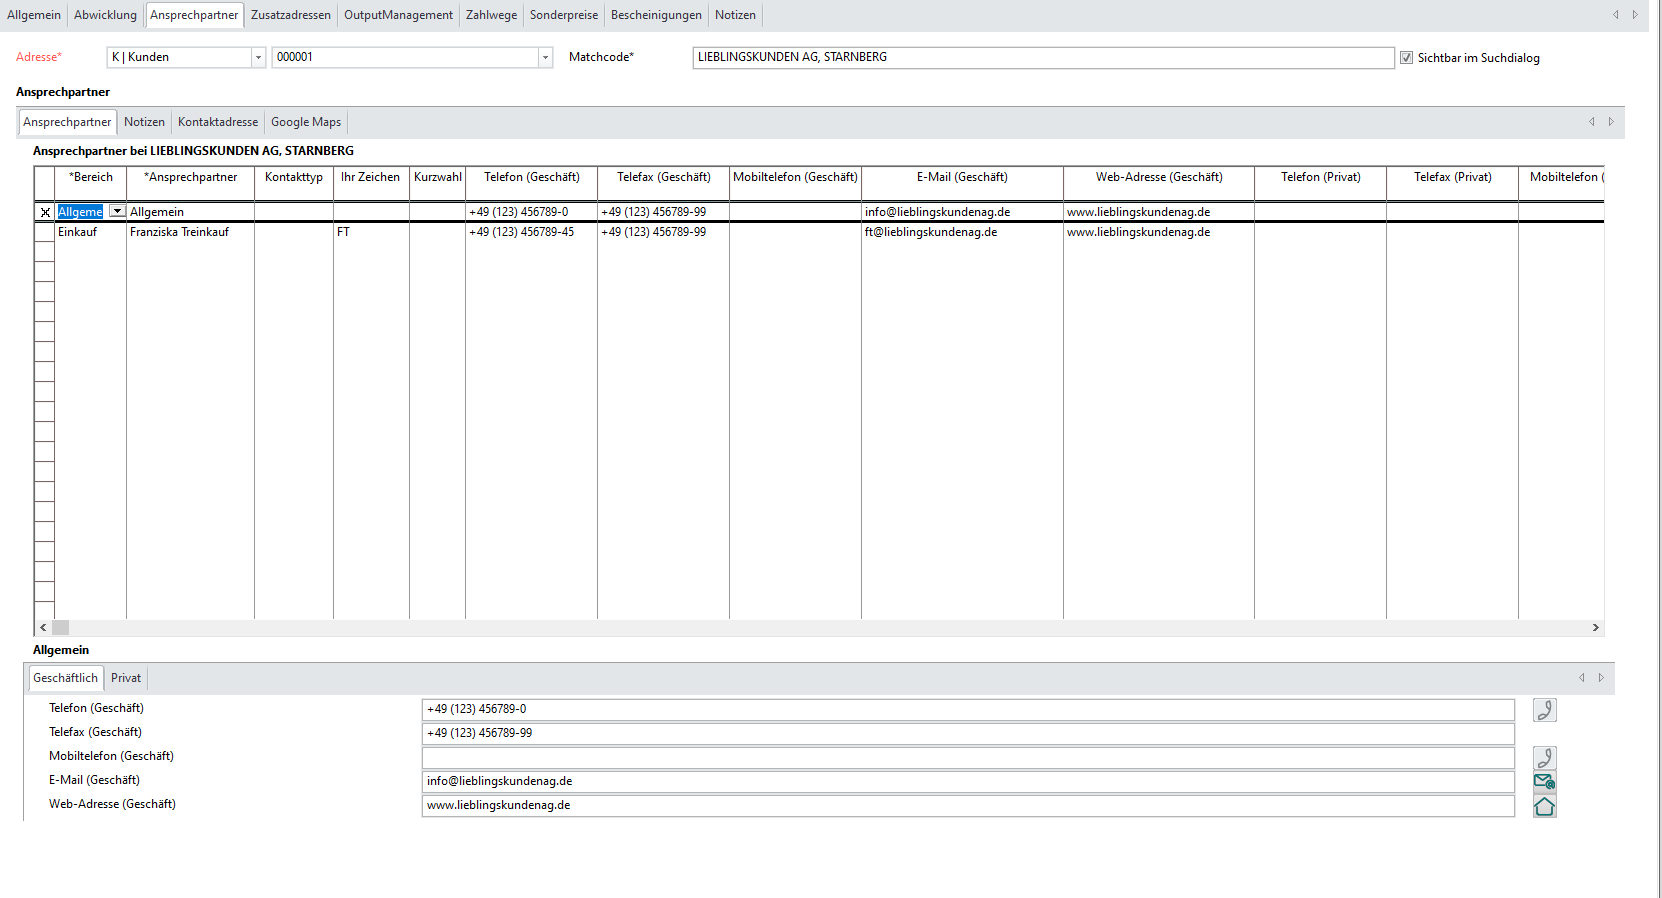The height and width of the screenshot is (898, 1662).
Task: Click the 'E-Mail (Geschäft)' column header
Action: [962, 178]
